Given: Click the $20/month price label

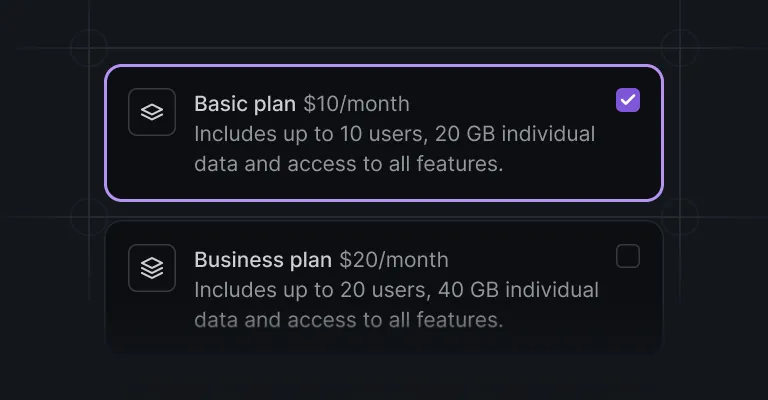Looking at the screenshot, I should (x=394, y=260).
